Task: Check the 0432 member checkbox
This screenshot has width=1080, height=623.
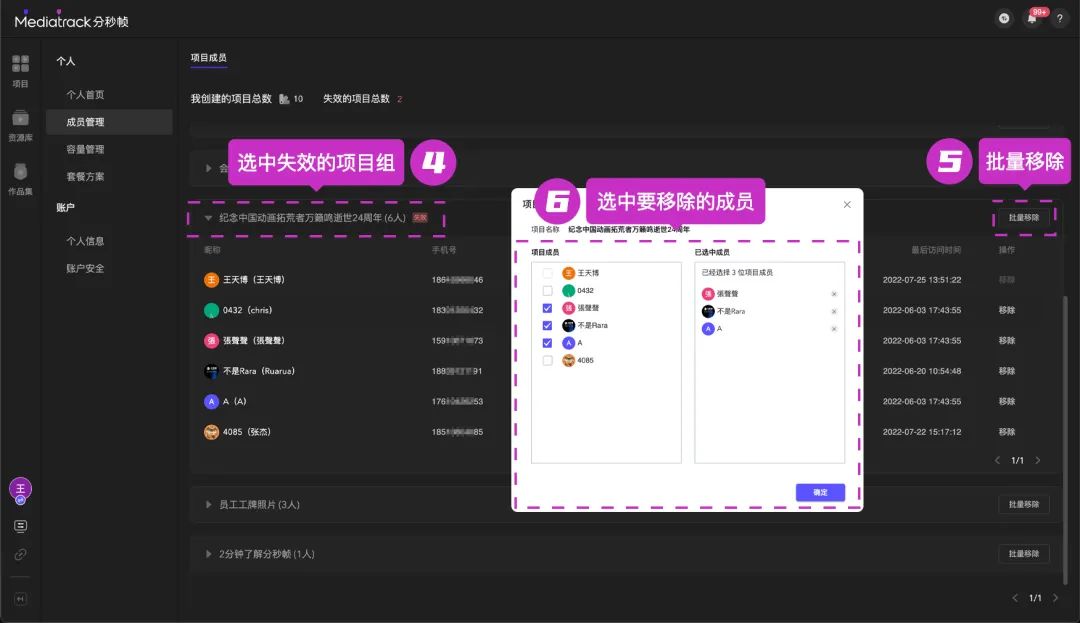Action: pyautogui.click(x=547, y=290)
